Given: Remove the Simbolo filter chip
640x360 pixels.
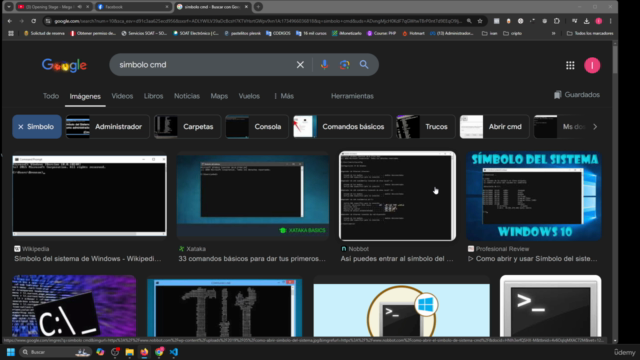Looking at the screenshot, I should tap(37, 127).
